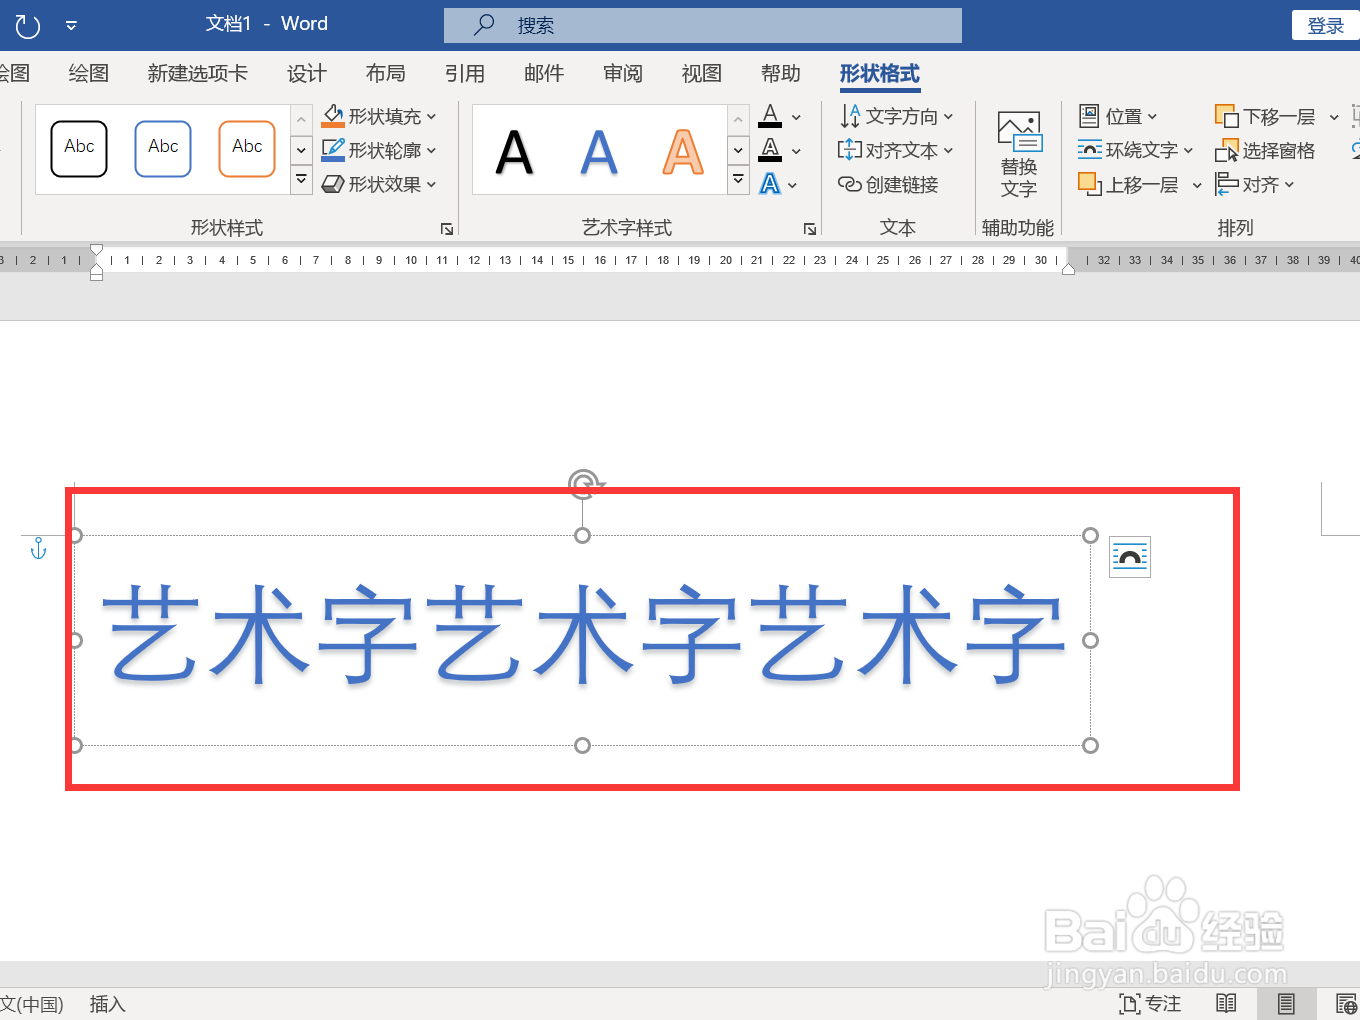Toggle Focus mode (专注) in status bar

tap(1150, 1003)
